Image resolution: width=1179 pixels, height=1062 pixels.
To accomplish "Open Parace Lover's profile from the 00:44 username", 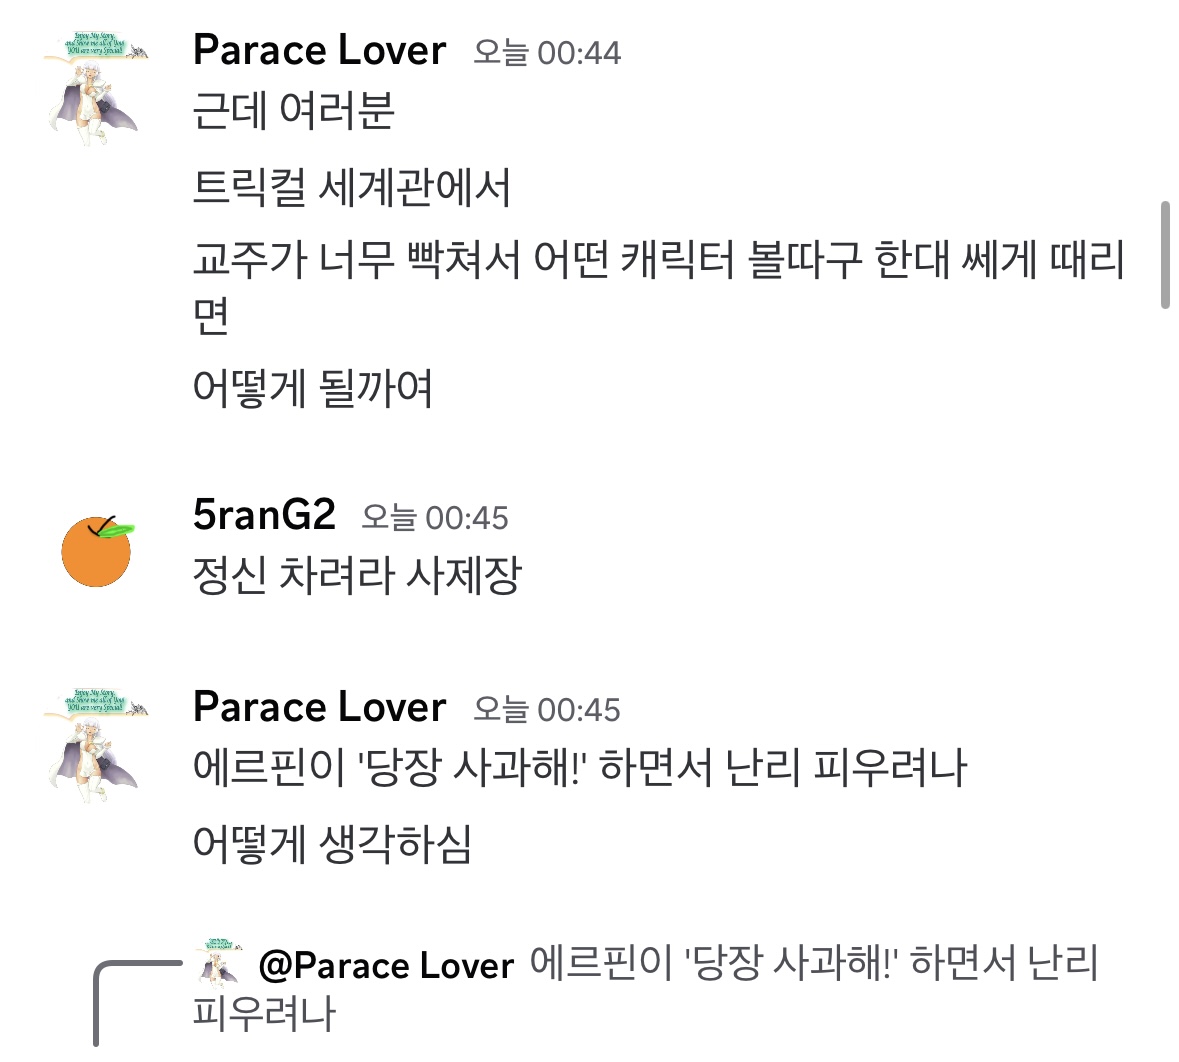I will click(319, 50).
